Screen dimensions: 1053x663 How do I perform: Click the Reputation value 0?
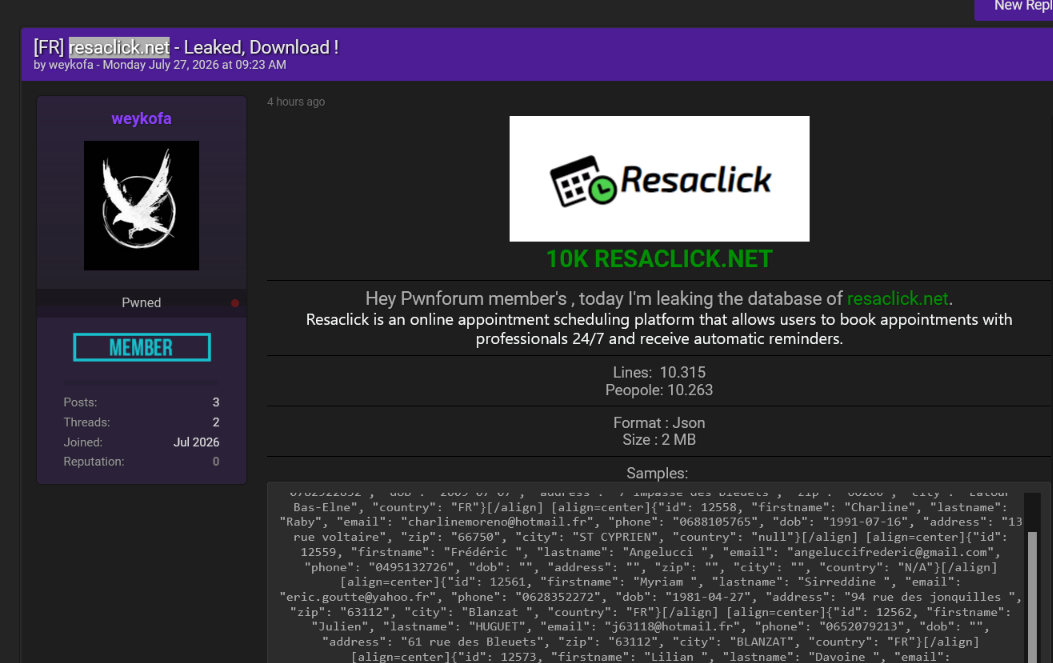click(x=216, y=461)
